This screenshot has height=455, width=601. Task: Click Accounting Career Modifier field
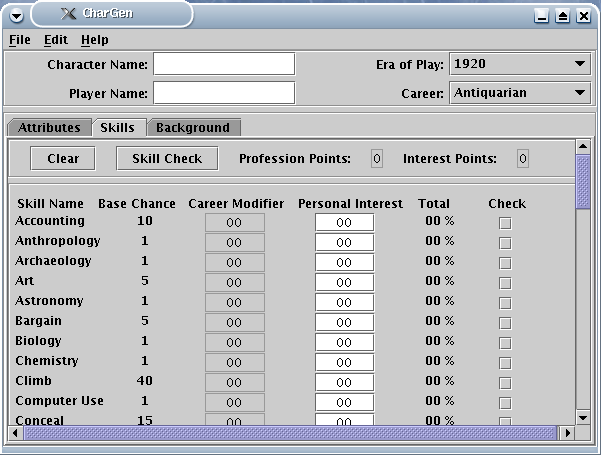(x=235, y=223)
